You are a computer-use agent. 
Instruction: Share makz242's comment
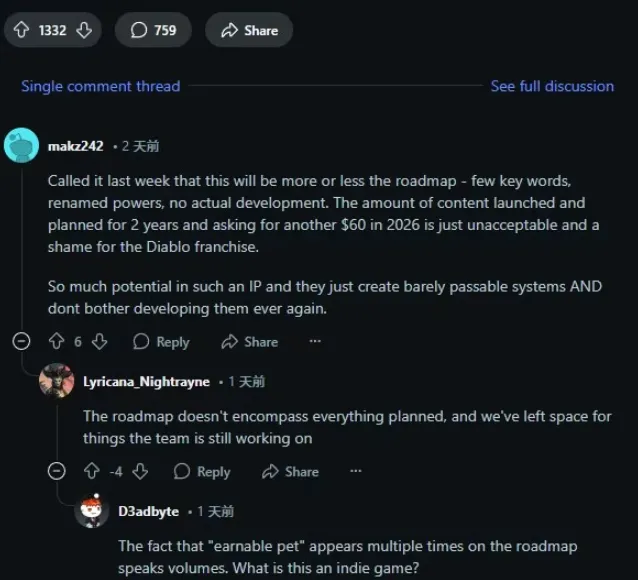pyautogui.click(x=250, y=342)
